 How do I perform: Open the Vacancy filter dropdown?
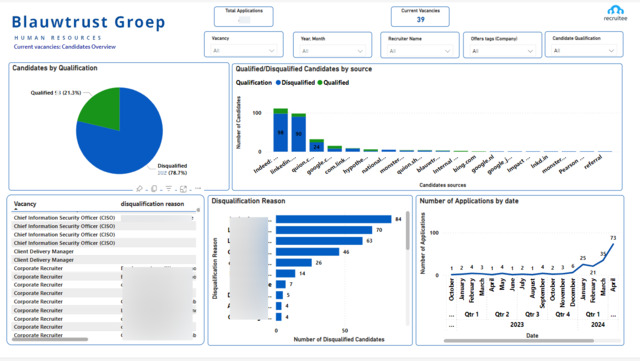(x=243, y=51)
